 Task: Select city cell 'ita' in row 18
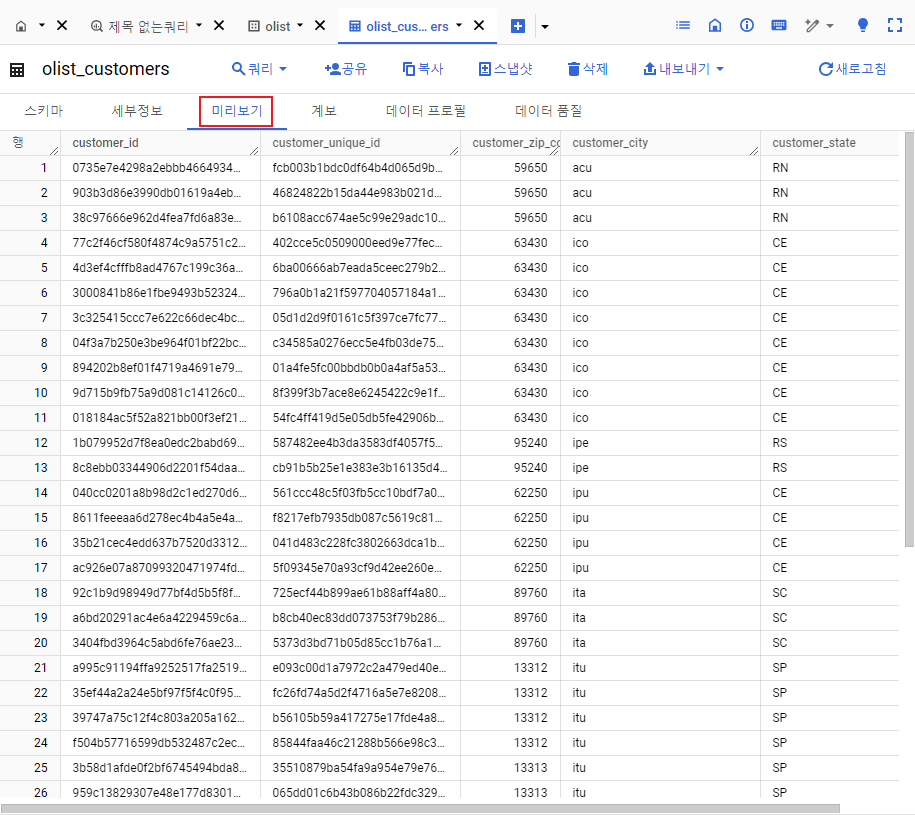pos(661,593)
